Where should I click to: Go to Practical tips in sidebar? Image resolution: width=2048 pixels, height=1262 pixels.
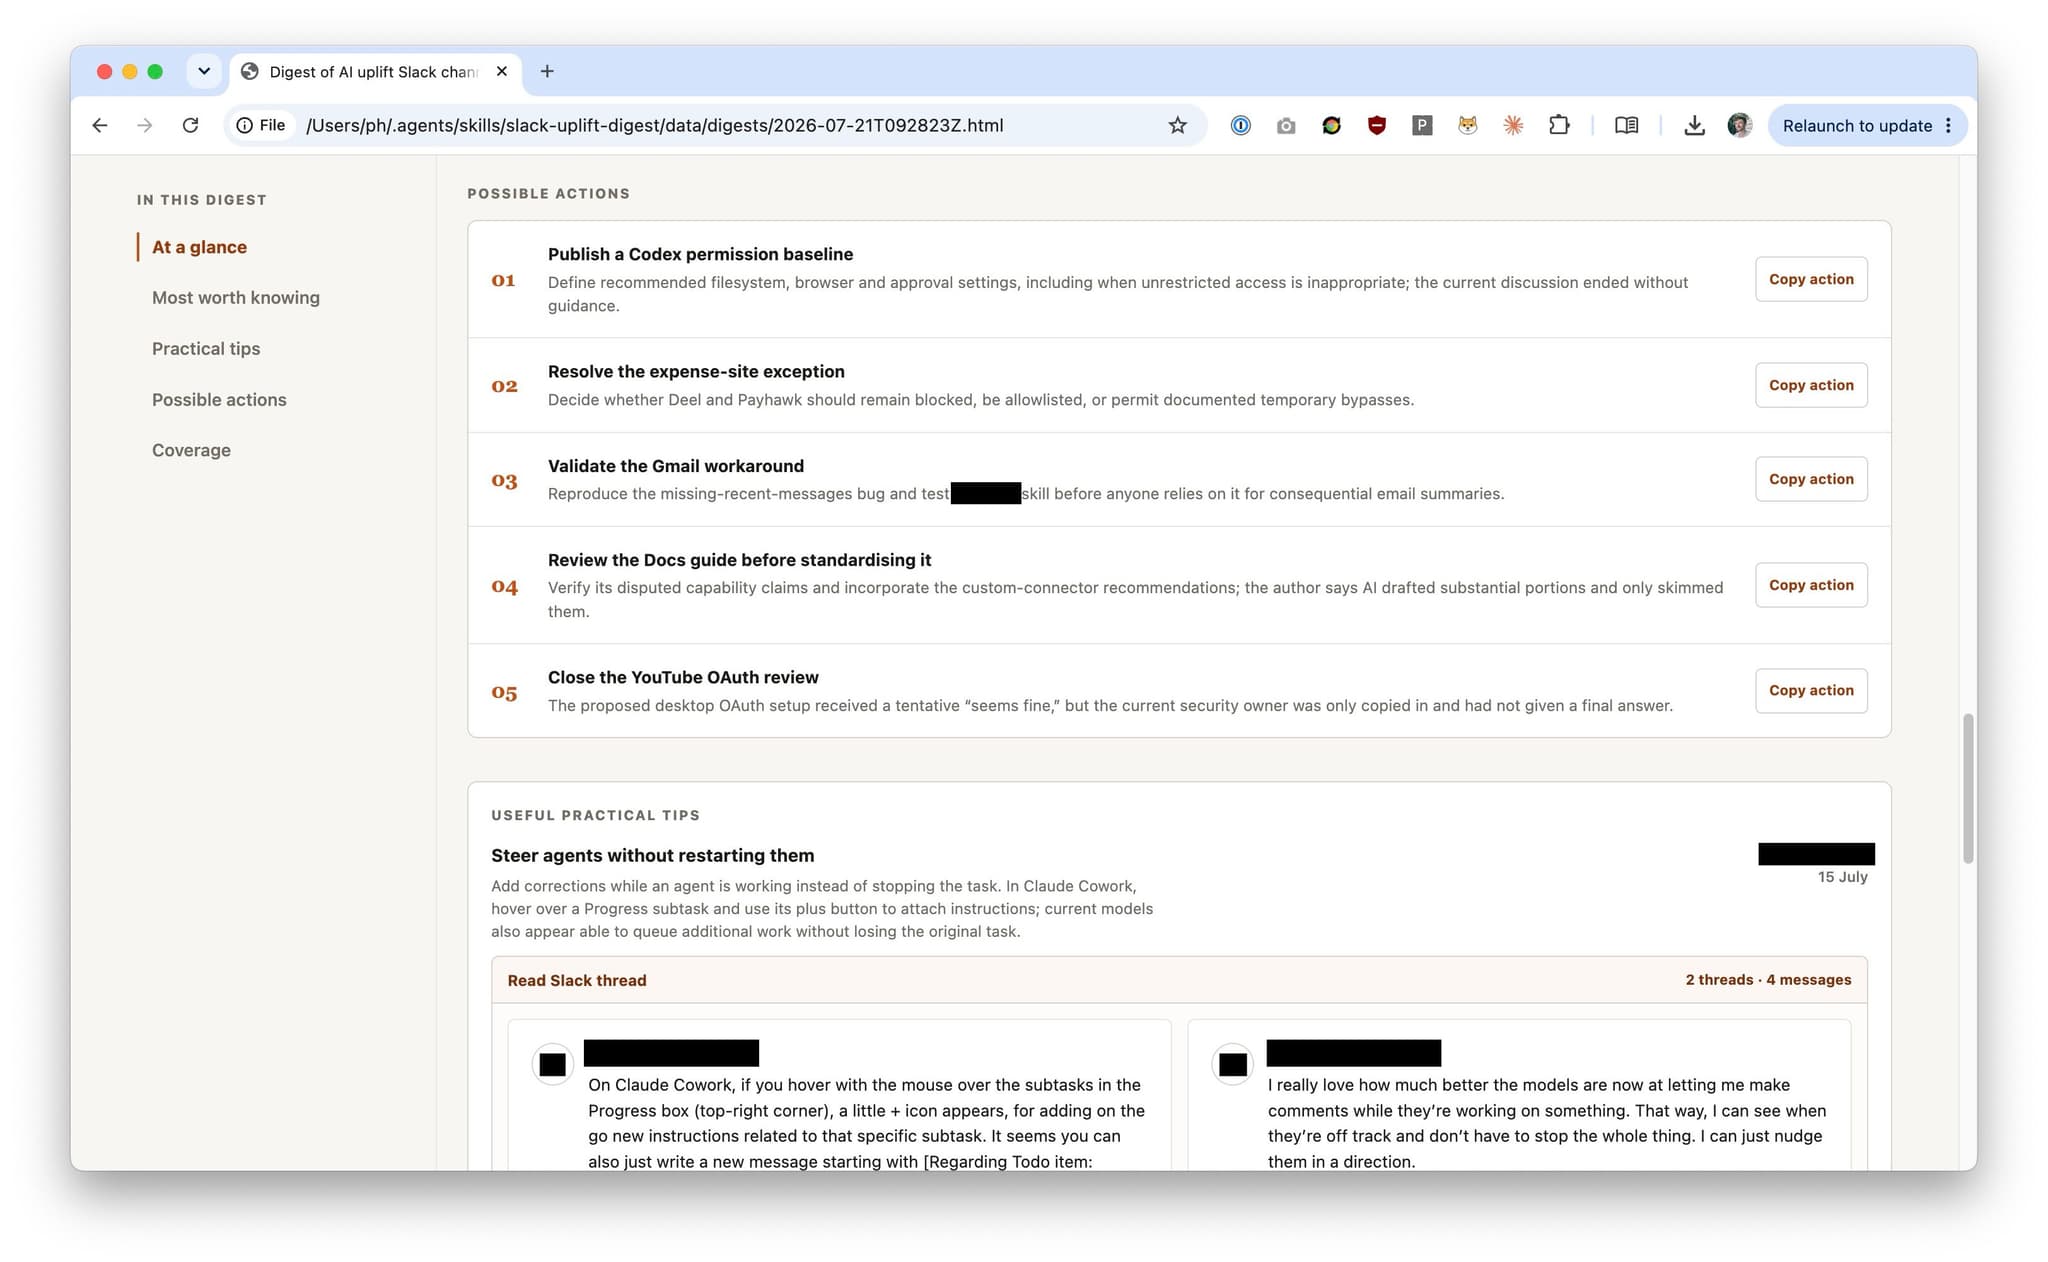(x=206, y=348)
